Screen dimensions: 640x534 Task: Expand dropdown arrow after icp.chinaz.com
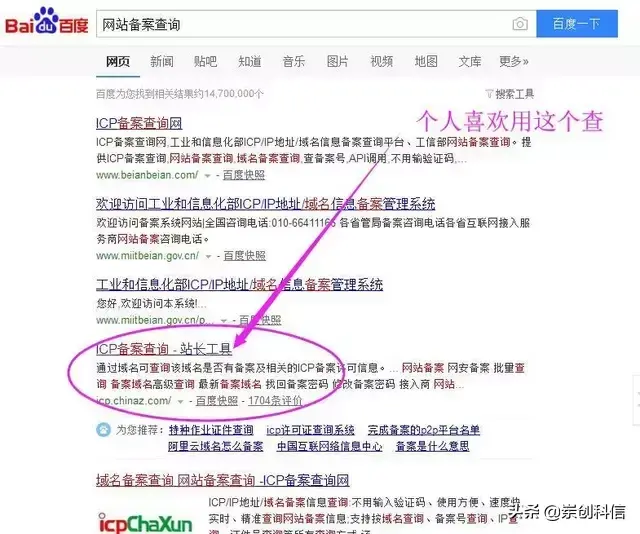pos(180,402)
